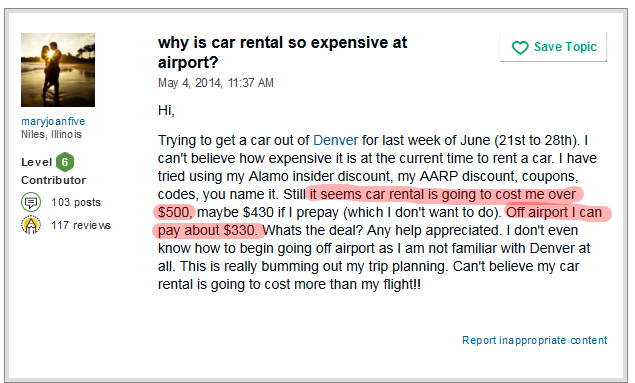This screenshot has width=635, height=383.
Task: Open the maryjoanfive username link
Action: [53, 121]
